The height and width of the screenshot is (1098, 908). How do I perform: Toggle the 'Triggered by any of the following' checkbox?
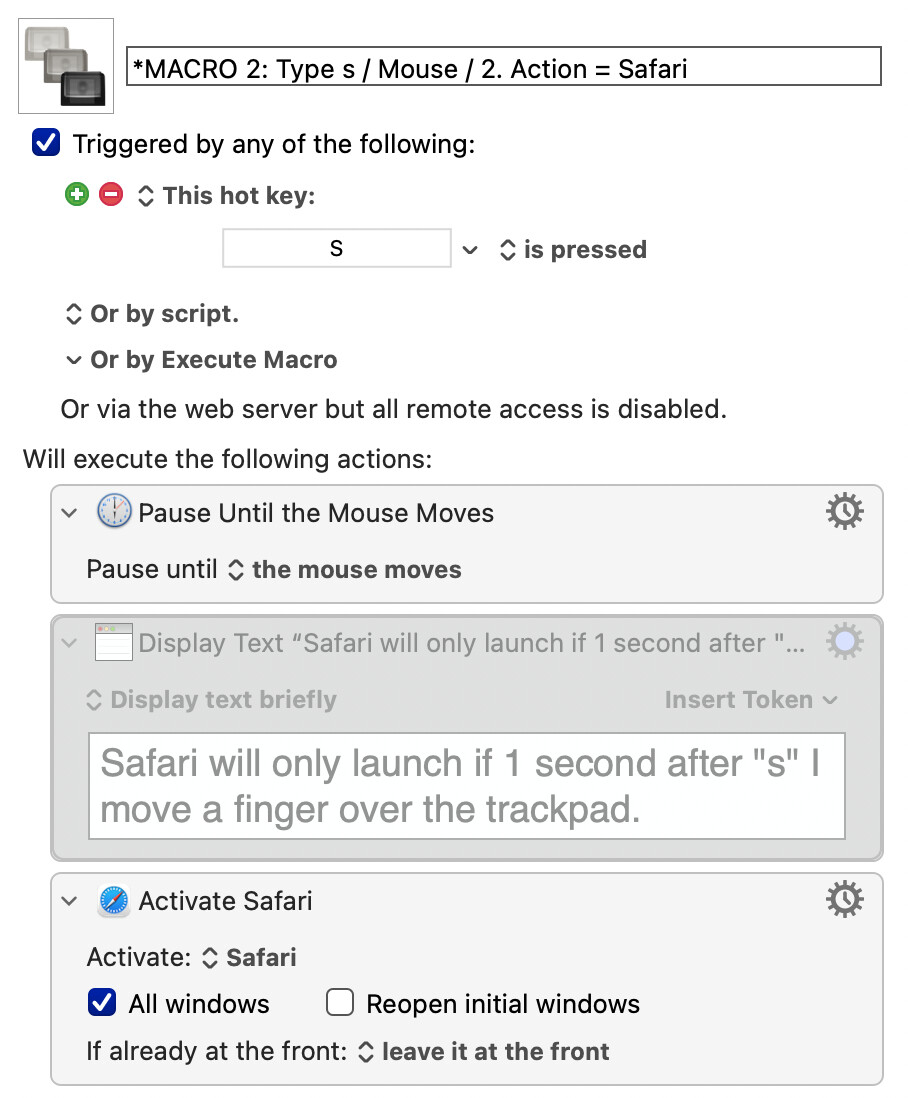(x=46, y=143)
